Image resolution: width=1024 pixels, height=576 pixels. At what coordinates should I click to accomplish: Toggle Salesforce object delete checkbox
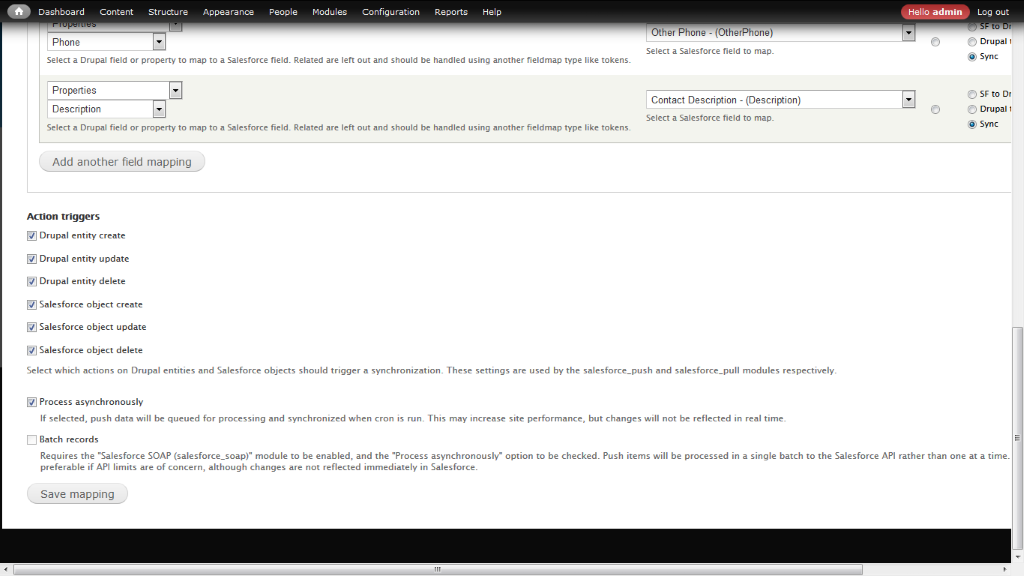coord(31,351)
